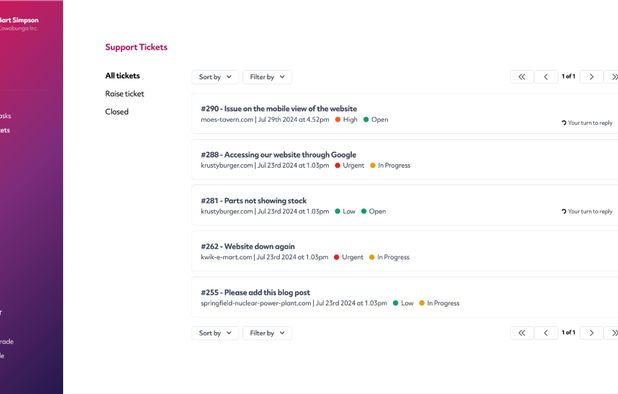Click Urgent priority label on ticket #262
The height and width of the screenshot is (394, 618).
point(352,257)
